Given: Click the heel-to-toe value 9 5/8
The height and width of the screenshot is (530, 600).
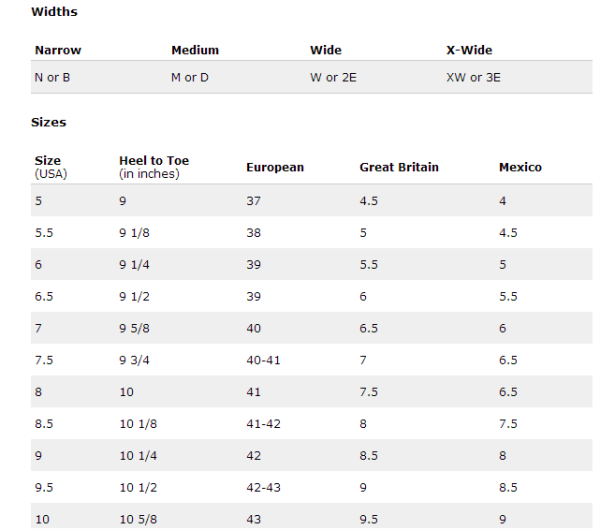Looking at the screenshot, I should click(134, 328).
